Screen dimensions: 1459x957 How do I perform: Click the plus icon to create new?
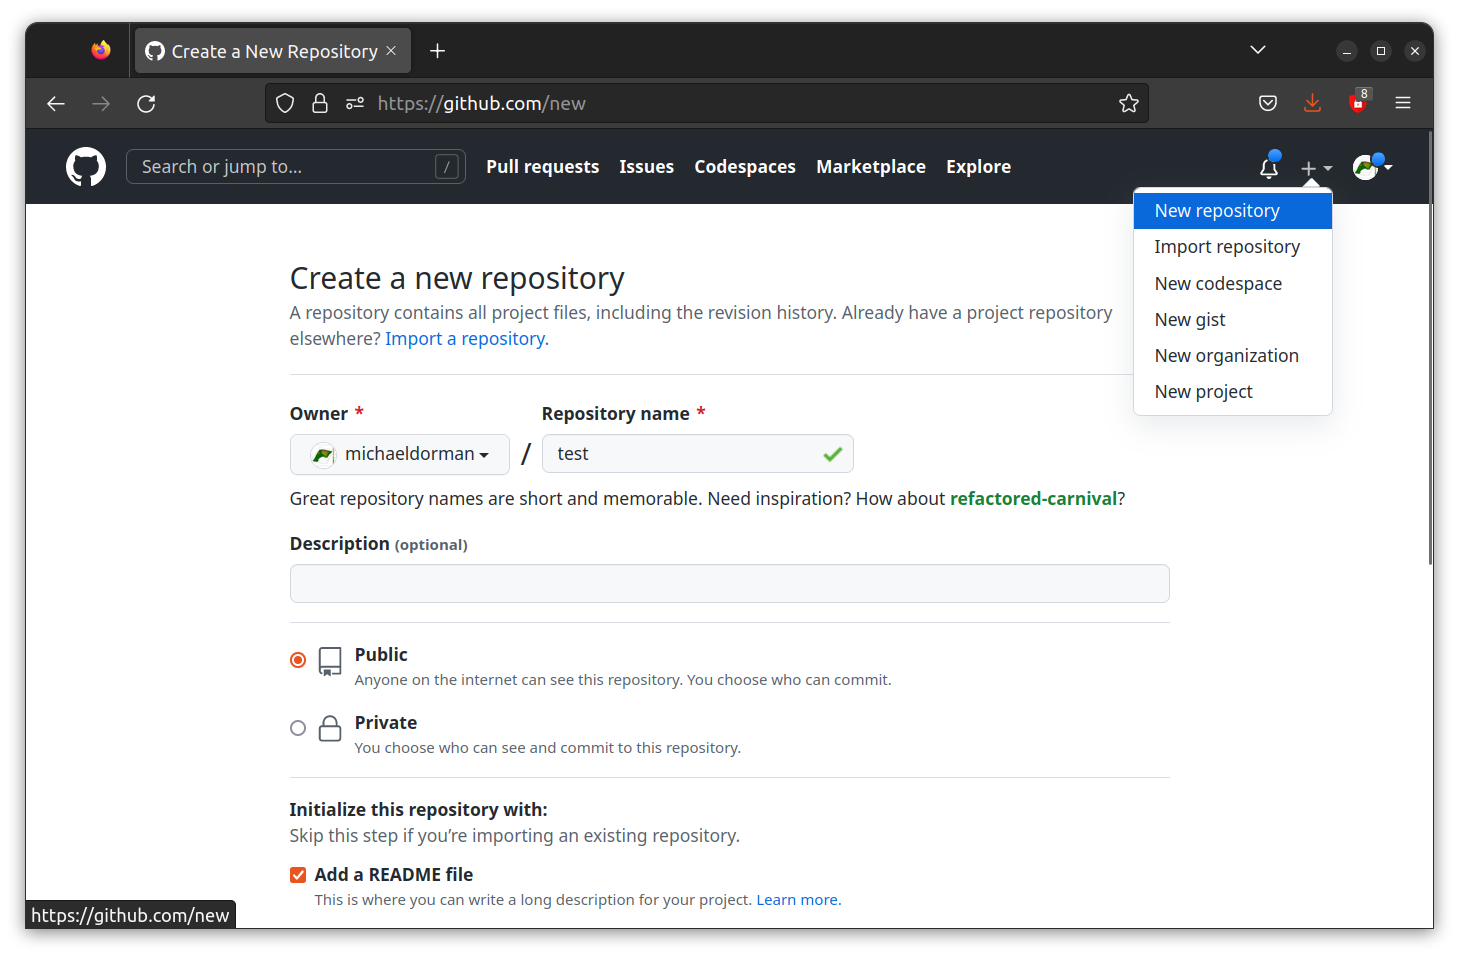click(1310, 168)
